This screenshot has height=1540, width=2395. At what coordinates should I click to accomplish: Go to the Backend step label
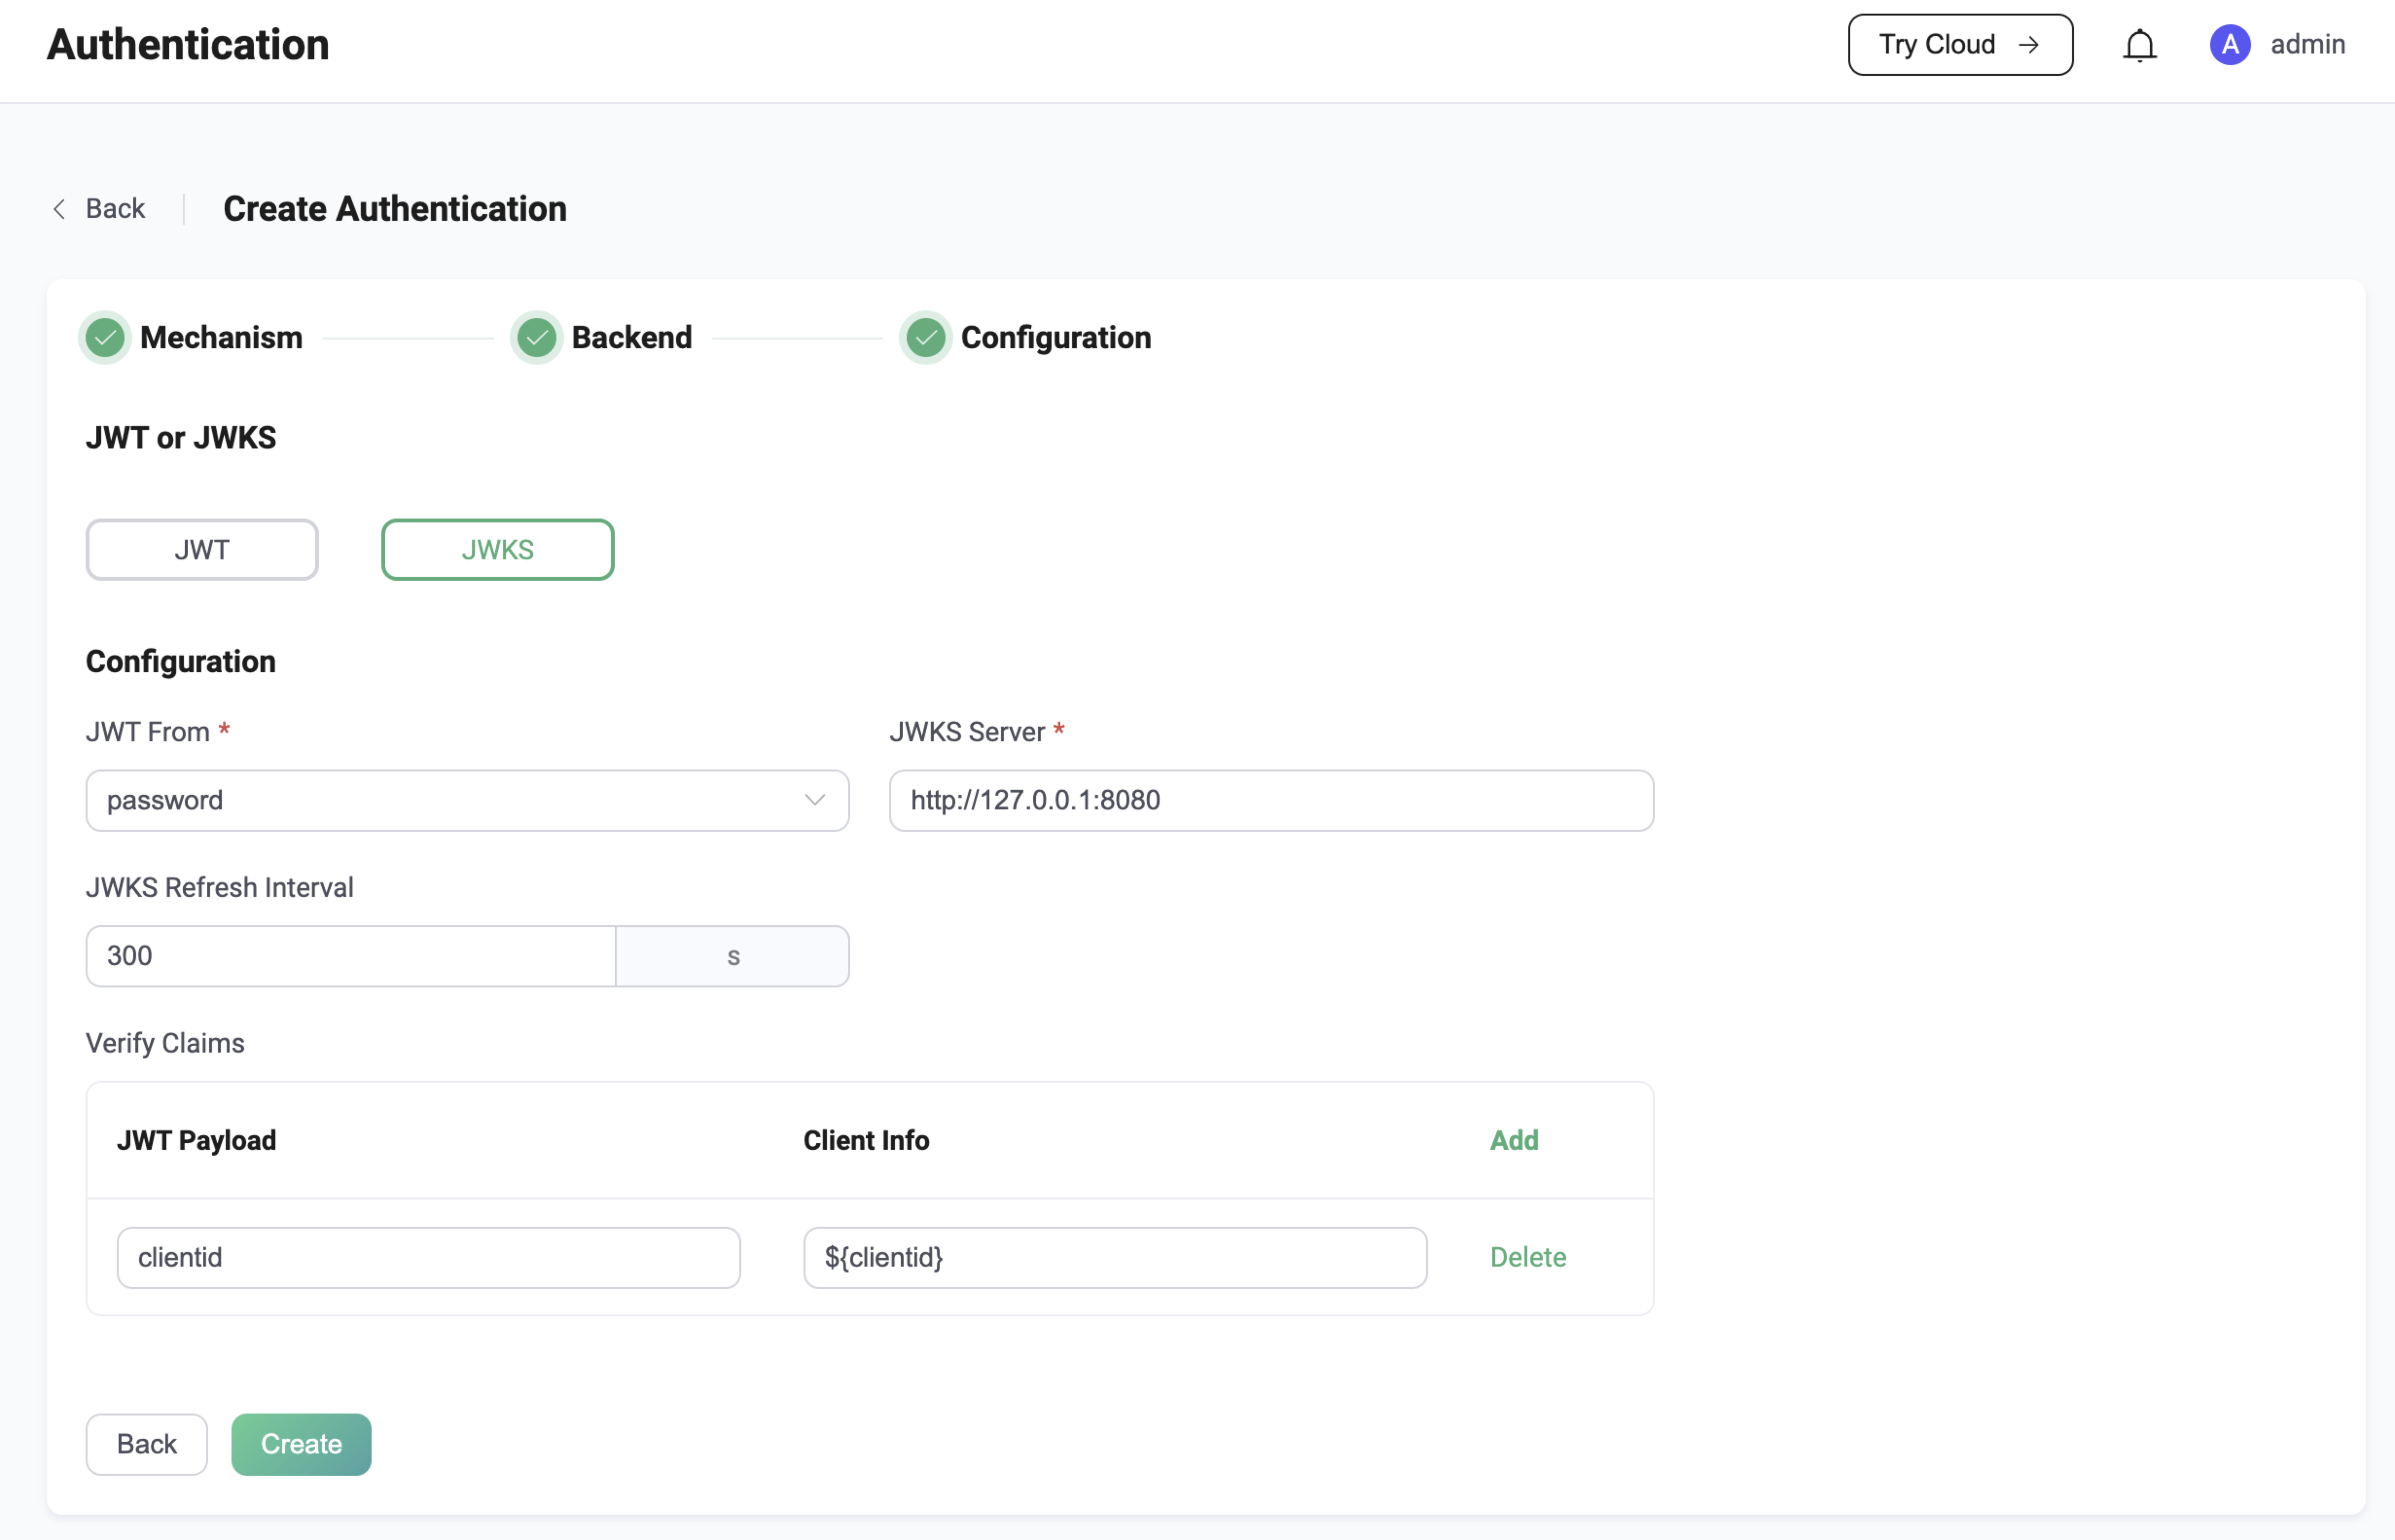pyautogui.click(x=631, y=338)
